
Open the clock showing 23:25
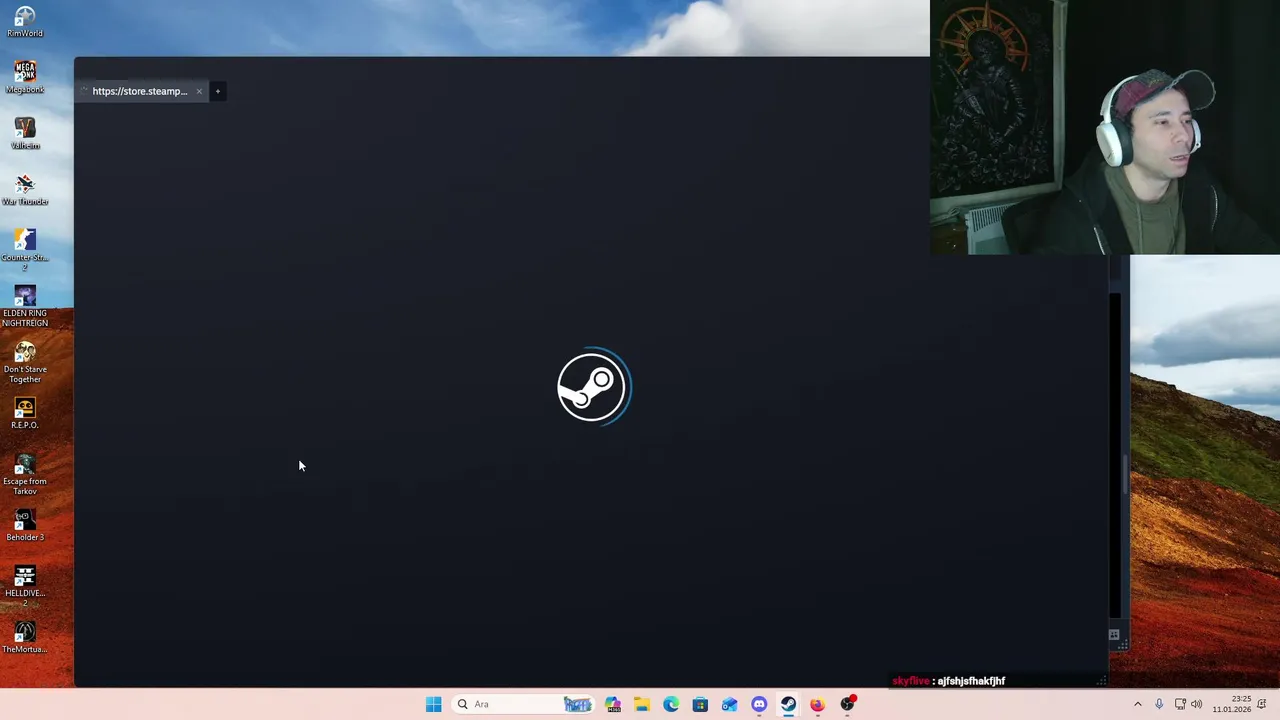(x=1231, y=704)
